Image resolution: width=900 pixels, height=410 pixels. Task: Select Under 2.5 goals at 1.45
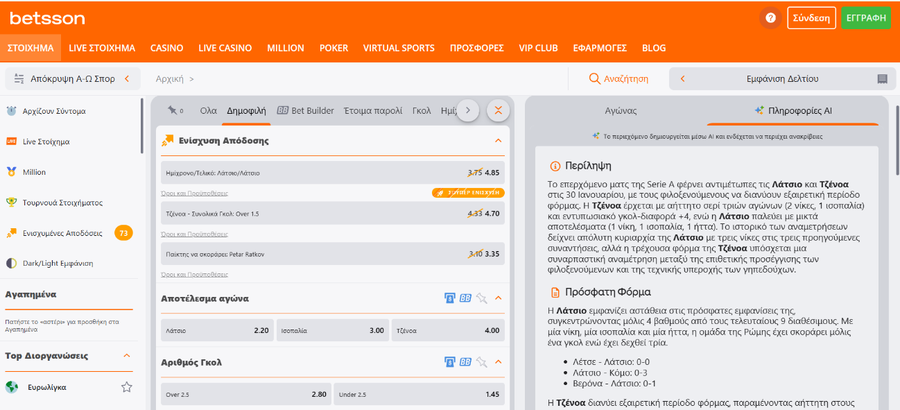419,394
